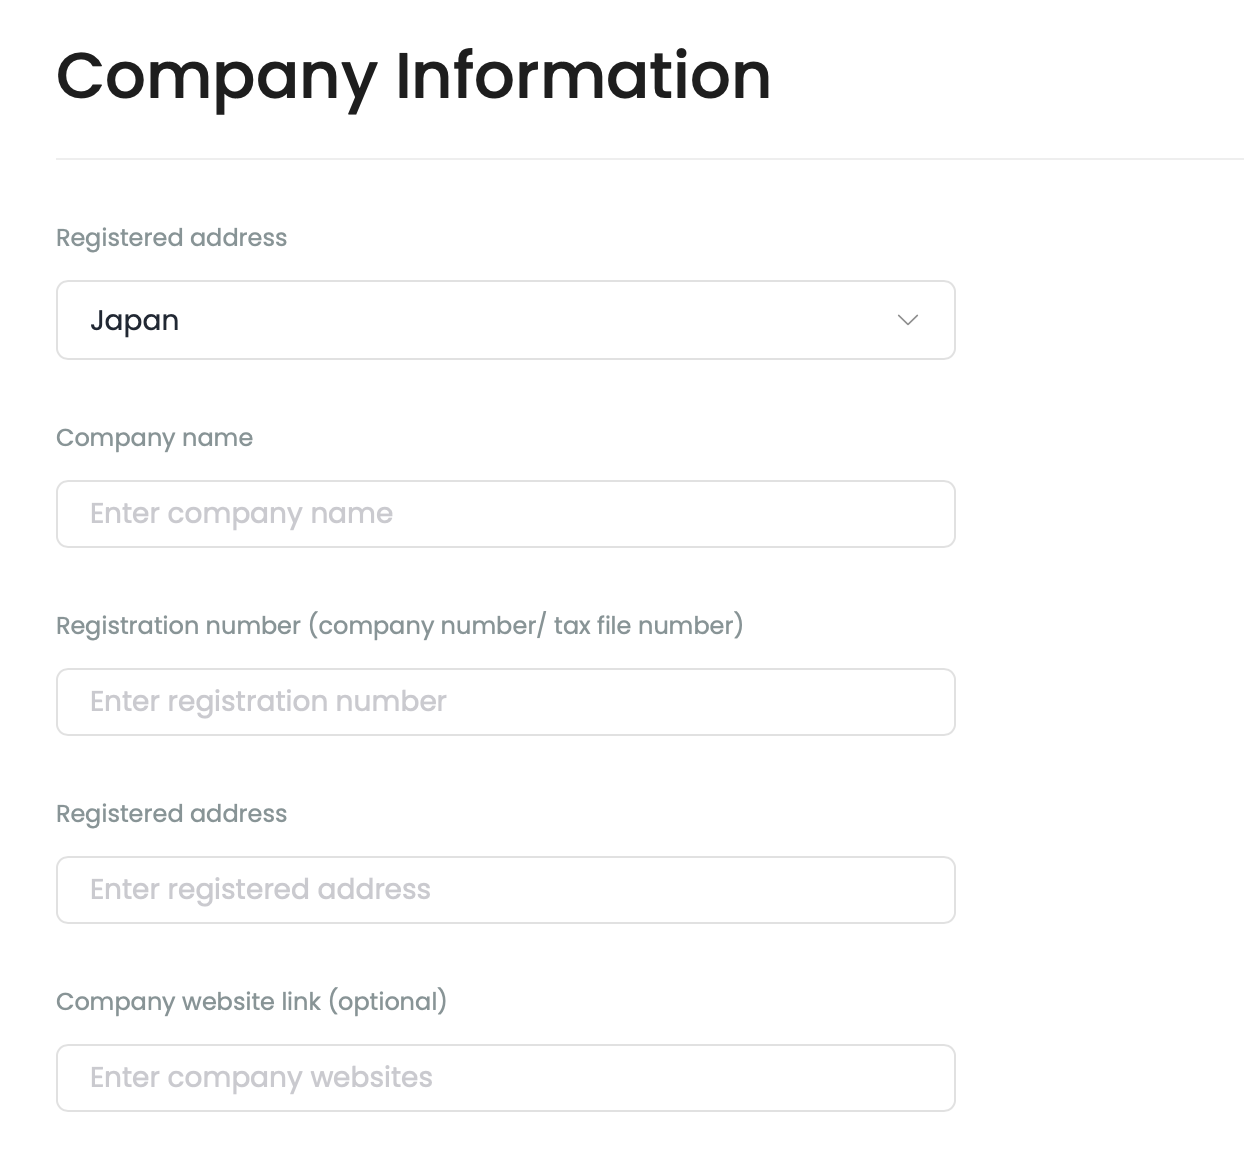
Task: Click the horizontal divider line below the heading
Action: tap(650, 158)
